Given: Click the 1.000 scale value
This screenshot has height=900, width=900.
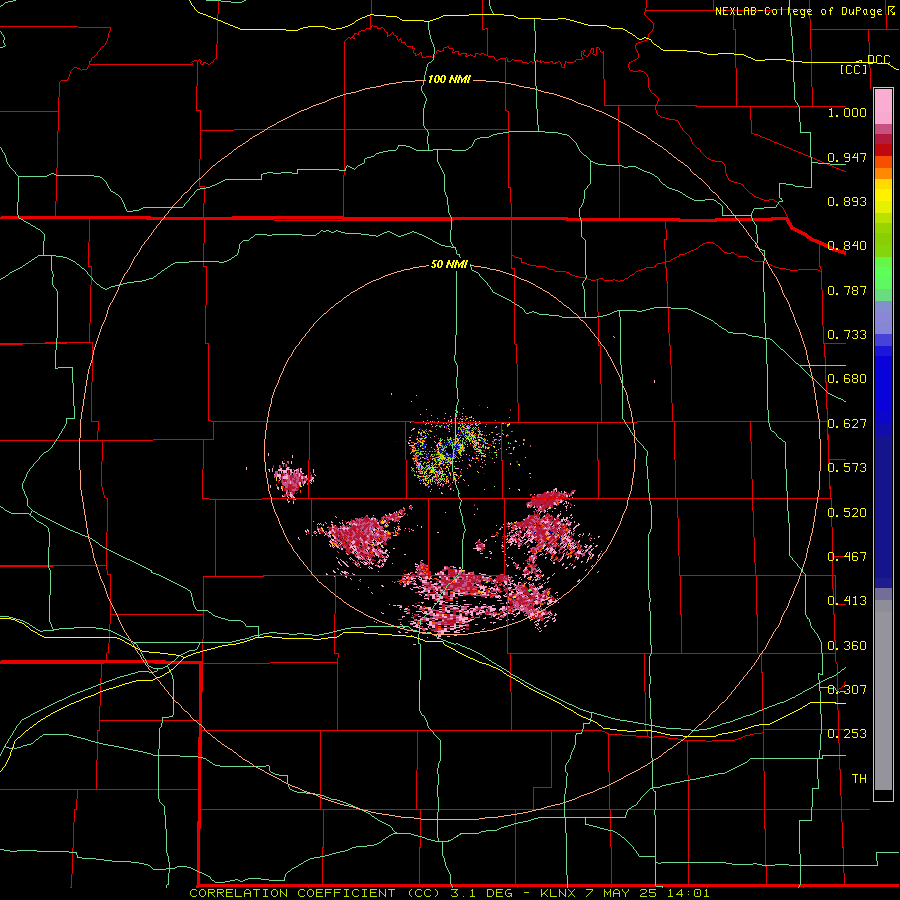Looking at the screenshot, I should point(847,112).
